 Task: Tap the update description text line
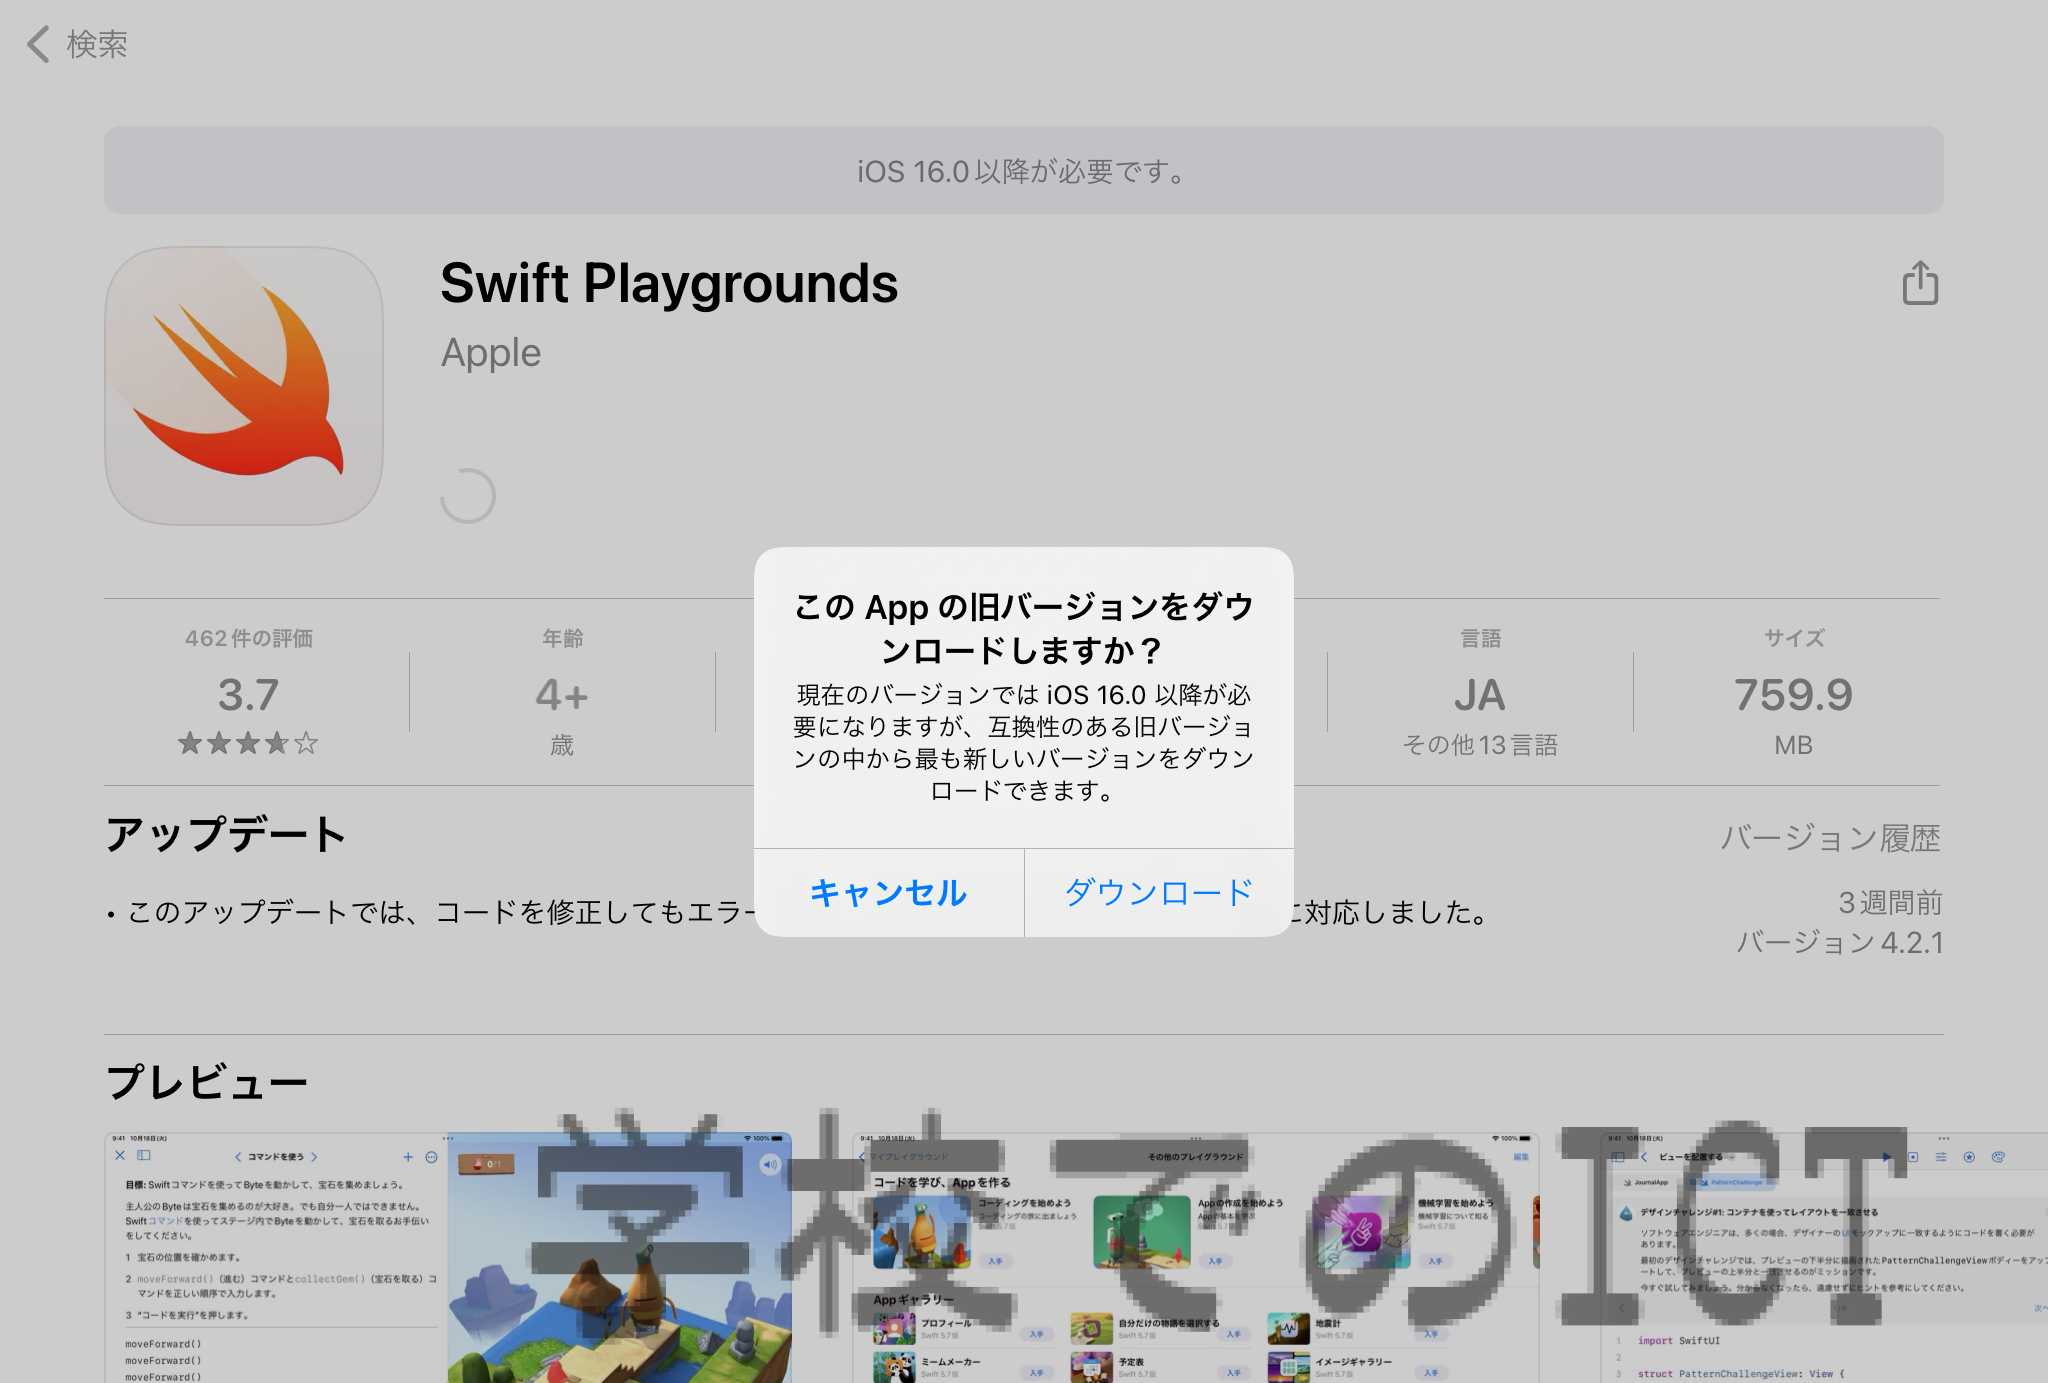(x=798, y=912)
